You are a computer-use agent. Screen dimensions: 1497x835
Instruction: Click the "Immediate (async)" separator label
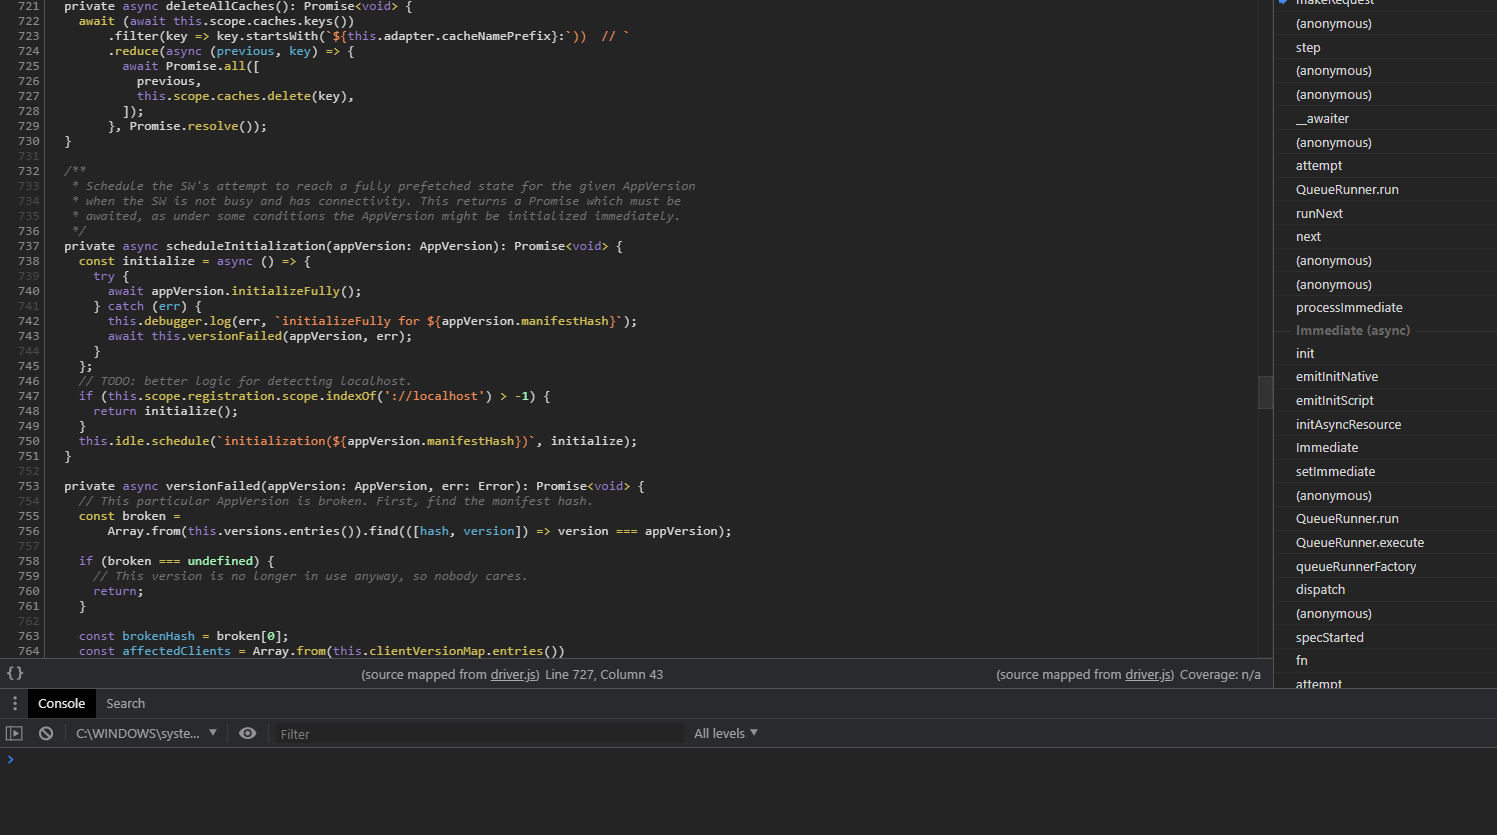coord(1353,330)
